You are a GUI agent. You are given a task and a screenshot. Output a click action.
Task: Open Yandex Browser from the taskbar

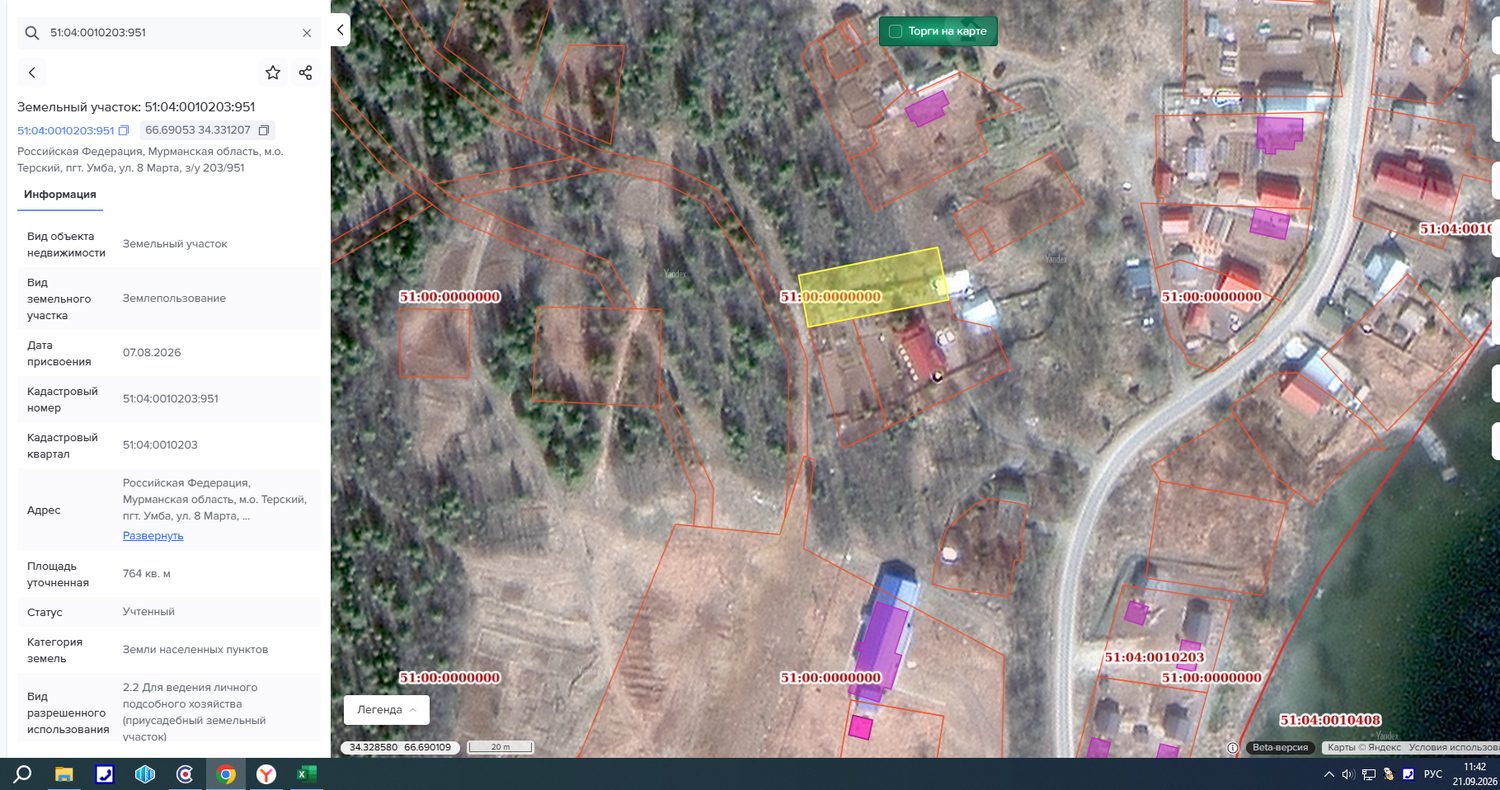coord(267,774)
